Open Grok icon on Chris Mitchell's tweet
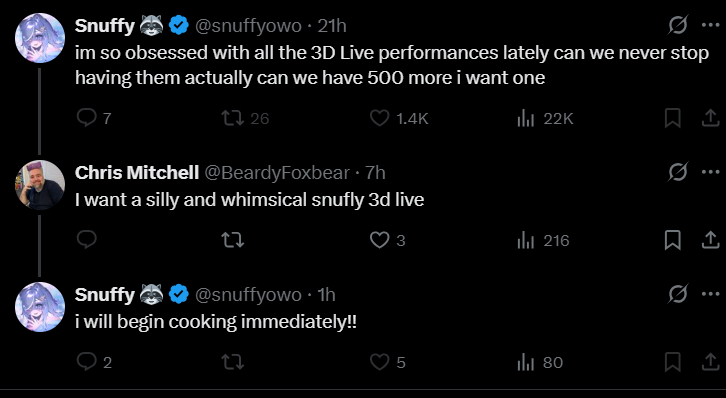Screen dimensions: 726x398 click(x=677, y=172)
